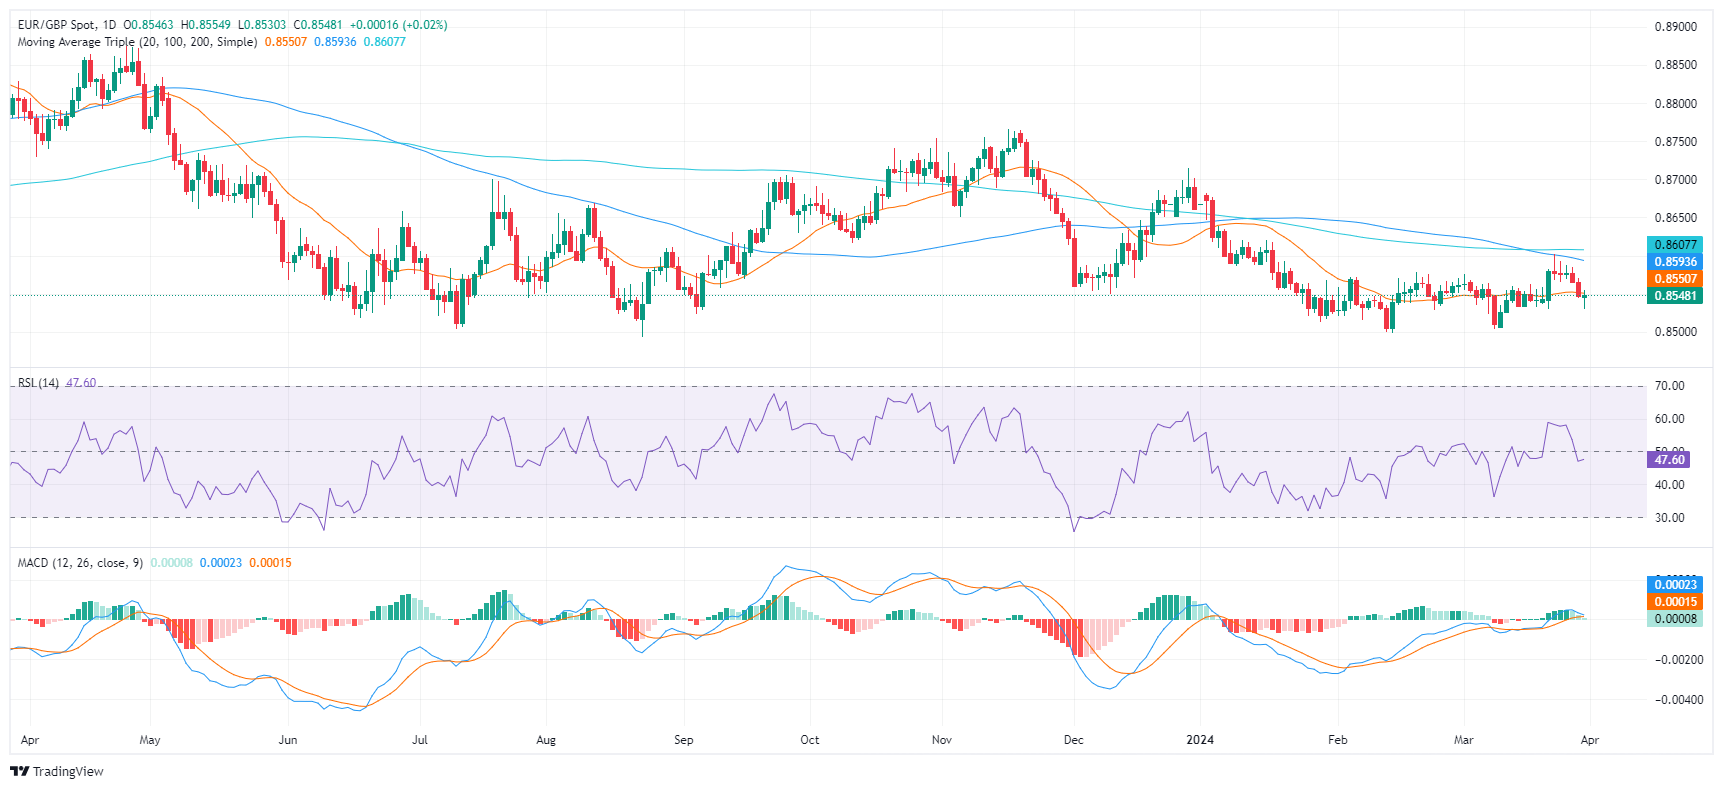Select the Sep marker on time axis
The width and height of the screenshot is (1723, 789).
coord(683,740)
